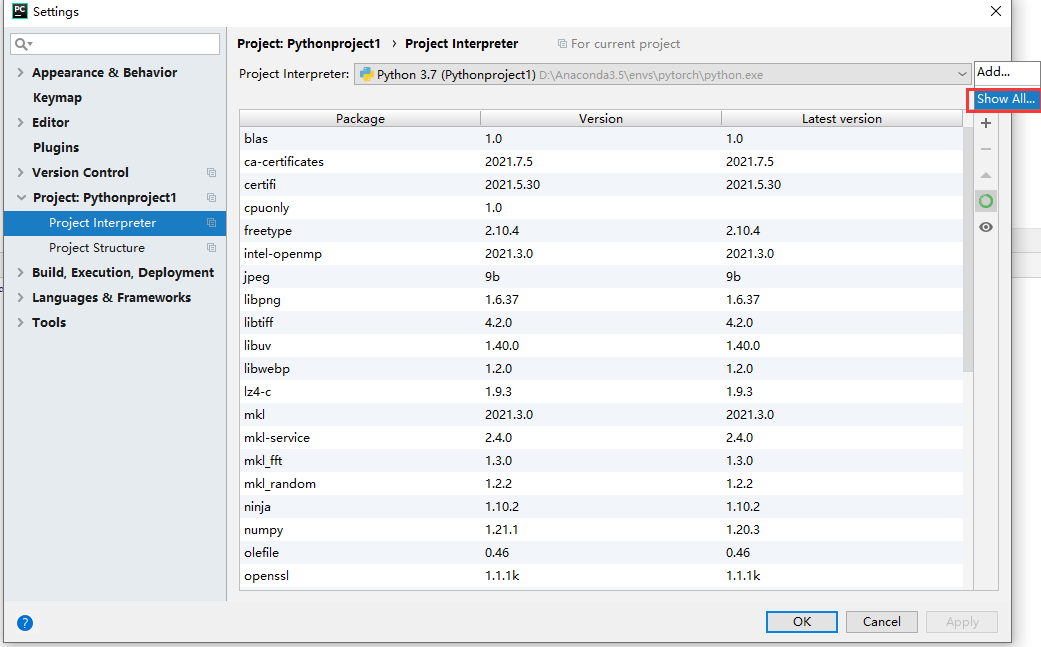Click the copy icon beside Version Control
Screen dimensions: 1041x647
(211, 173)
